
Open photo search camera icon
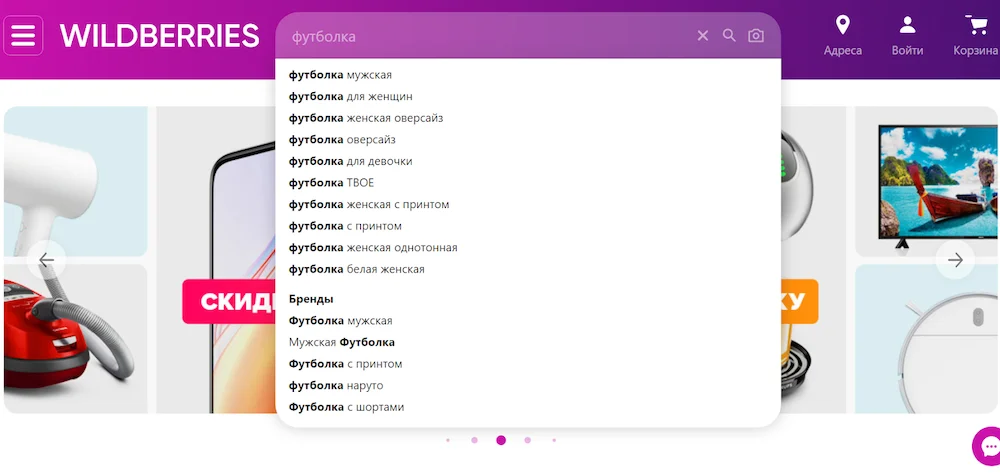click(x=756, y=36)
